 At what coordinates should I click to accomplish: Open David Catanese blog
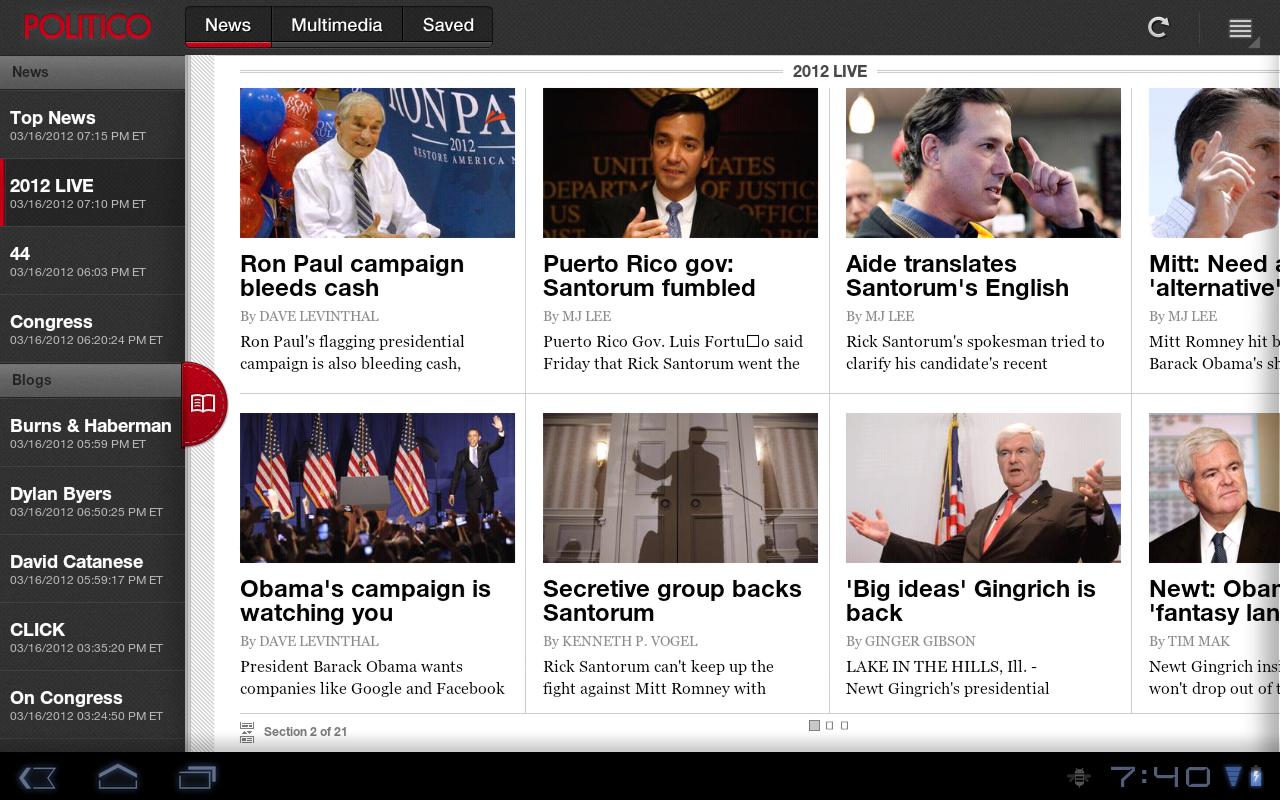point(92,569)
